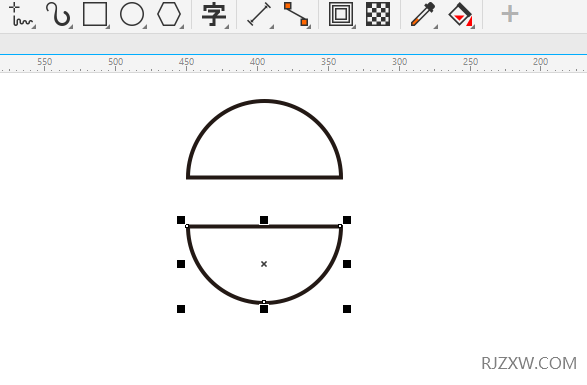587x385 pixels.
Task: Click the plus to customize toolbox
Action: (x=510, y=14)
